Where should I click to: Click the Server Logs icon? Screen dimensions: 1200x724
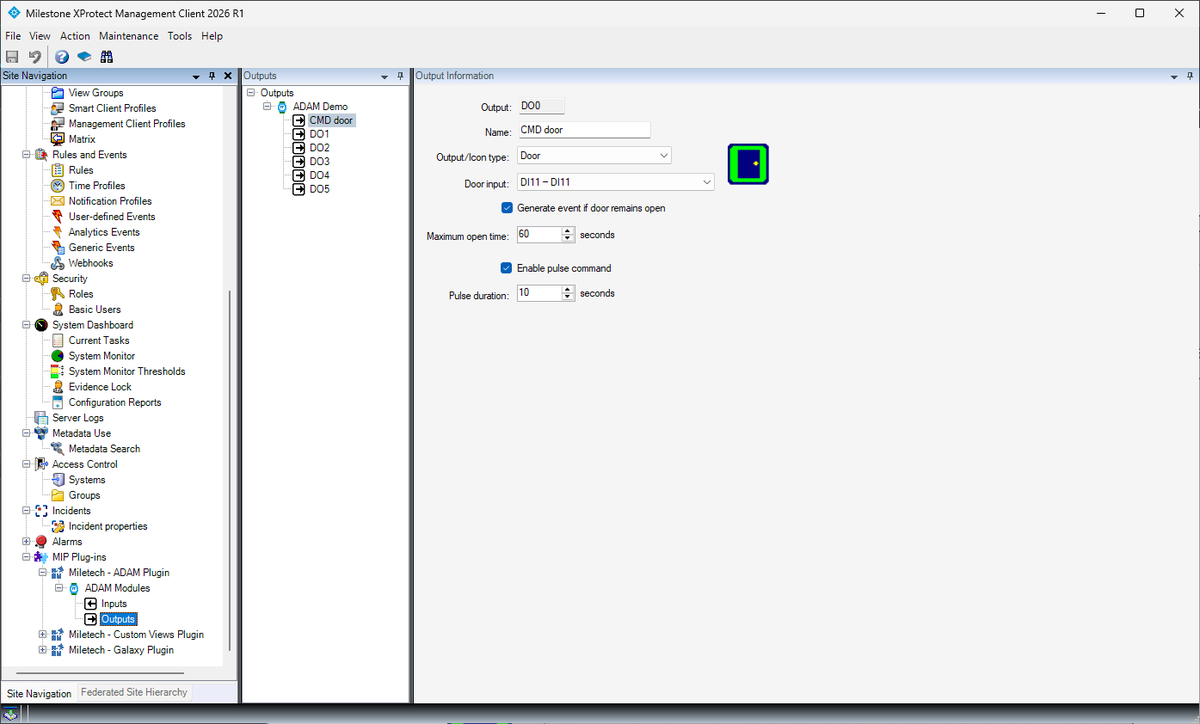41,418
